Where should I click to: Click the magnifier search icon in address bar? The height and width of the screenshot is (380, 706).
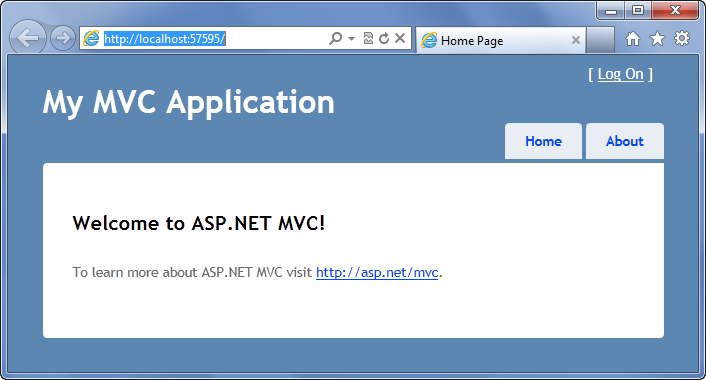(x=335, y=38)
